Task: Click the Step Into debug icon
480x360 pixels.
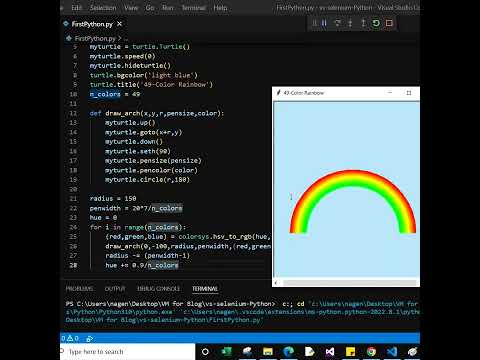Action: (350, 23)
